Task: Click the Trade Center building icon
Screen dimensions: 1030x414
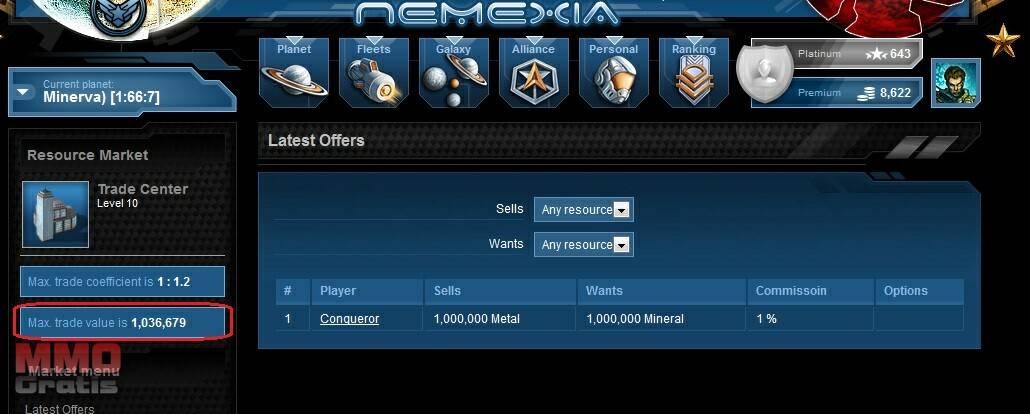Action: (x=55, y=214)
